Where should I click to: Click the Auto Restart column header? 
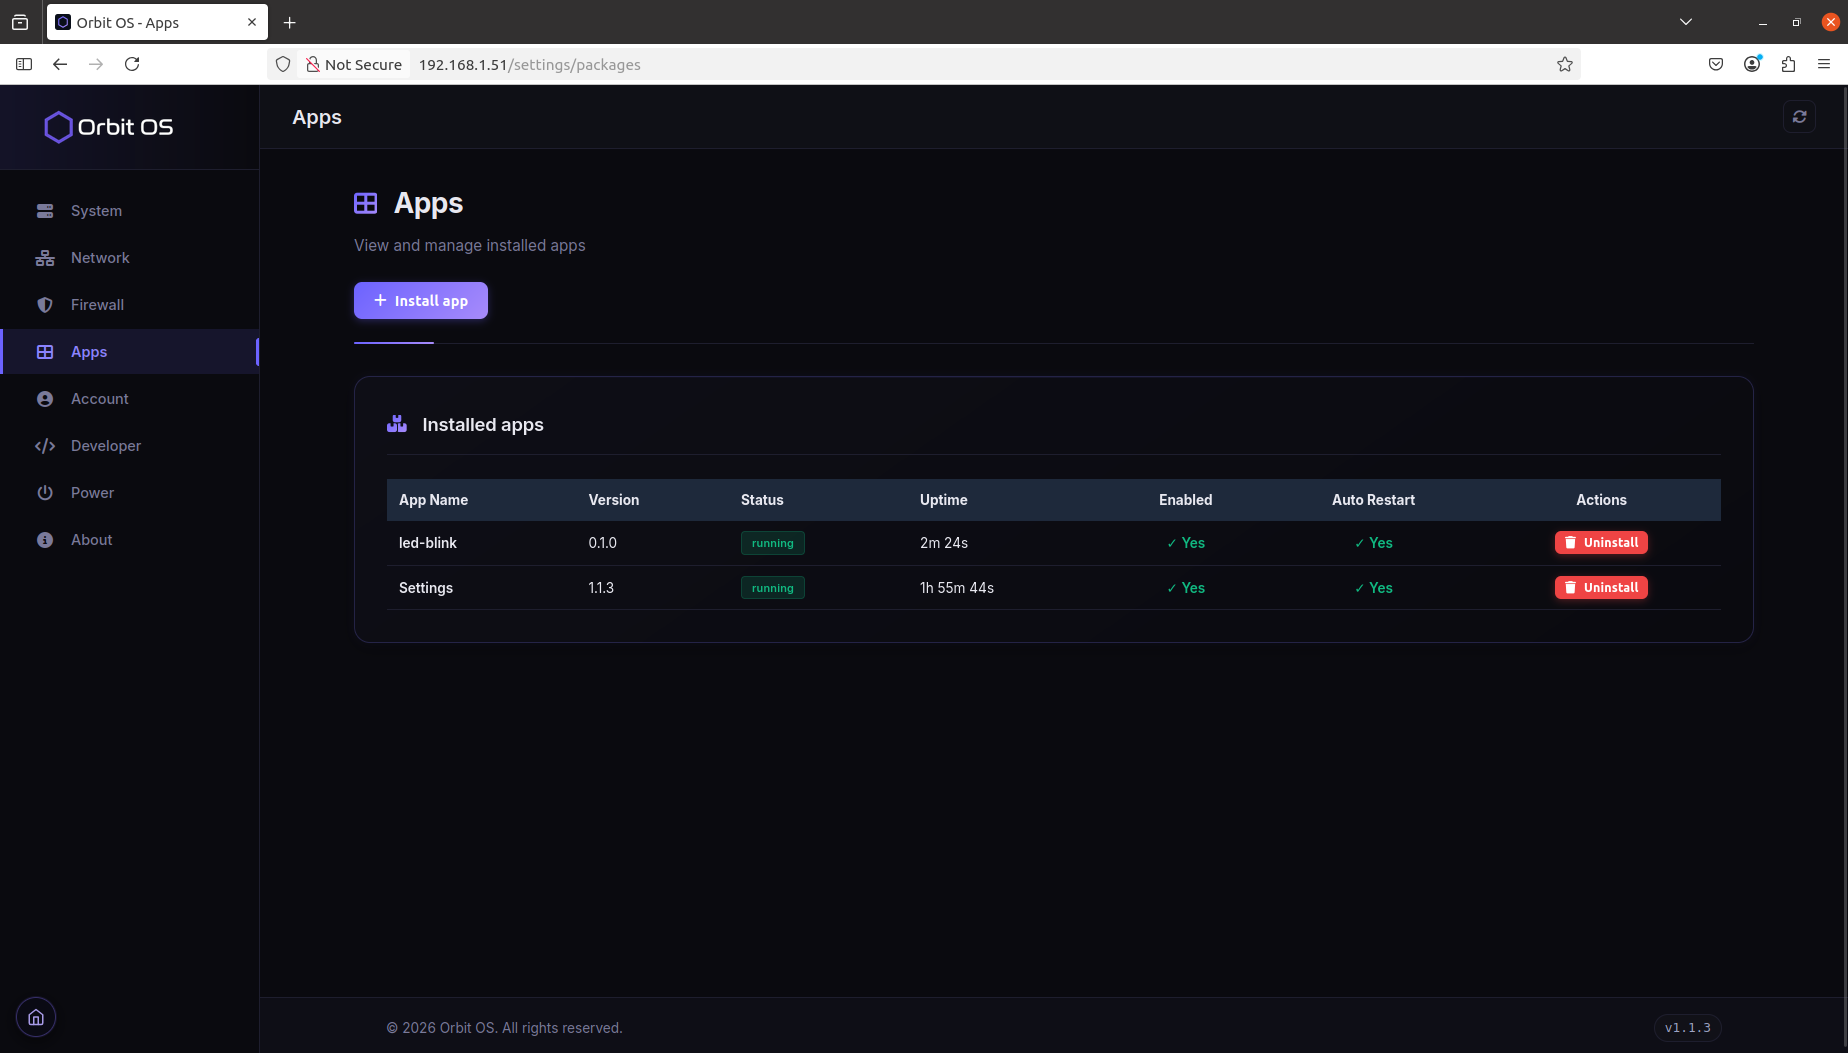coord(1373,500)
